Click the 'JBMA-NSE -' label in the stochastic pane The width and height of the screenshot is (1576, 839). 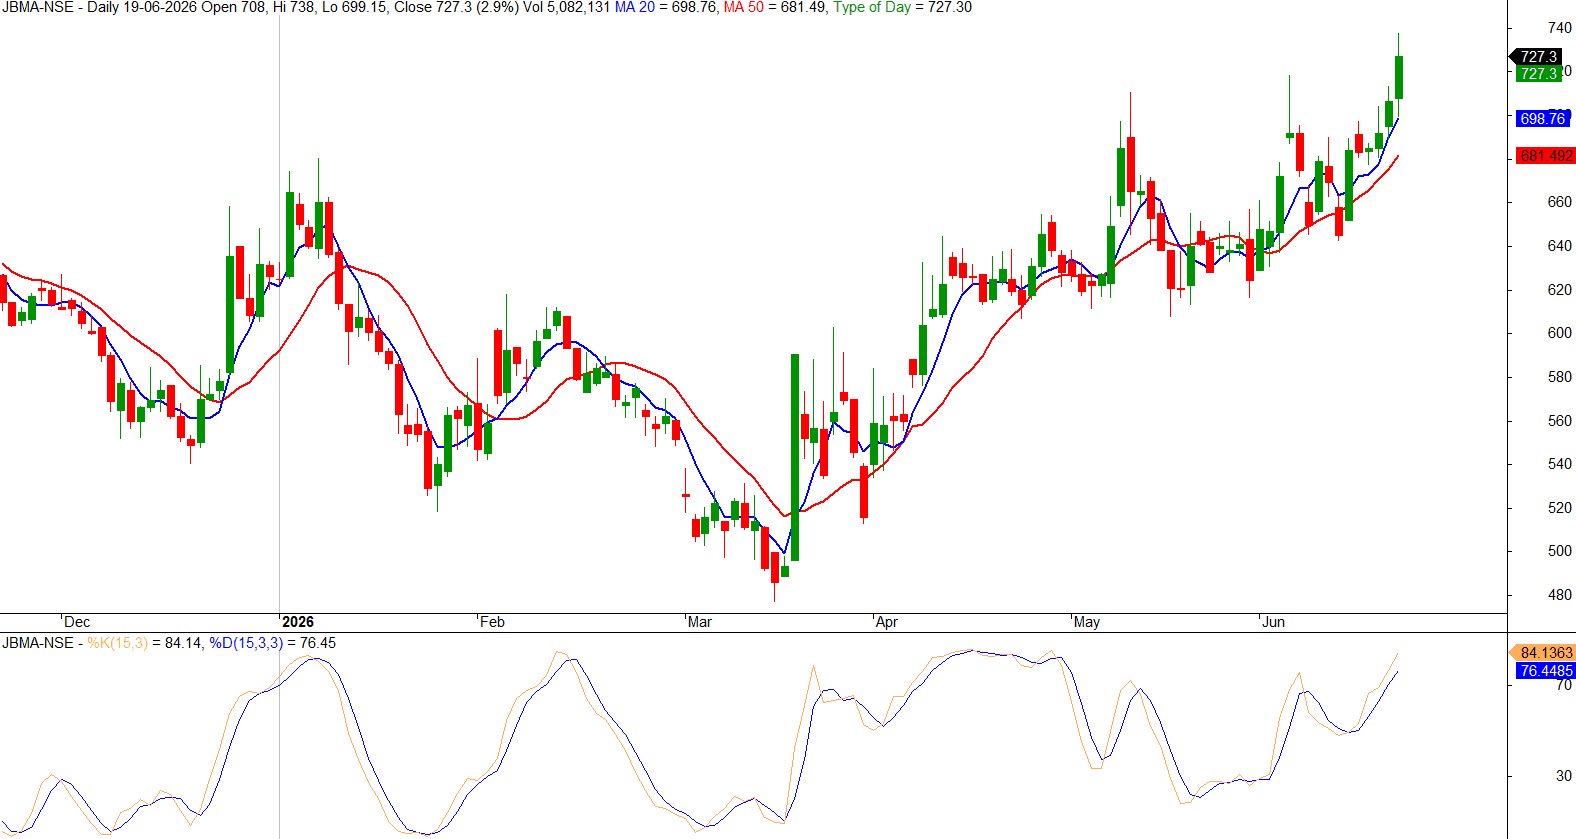pyautogui.click(x=42, y=643)
